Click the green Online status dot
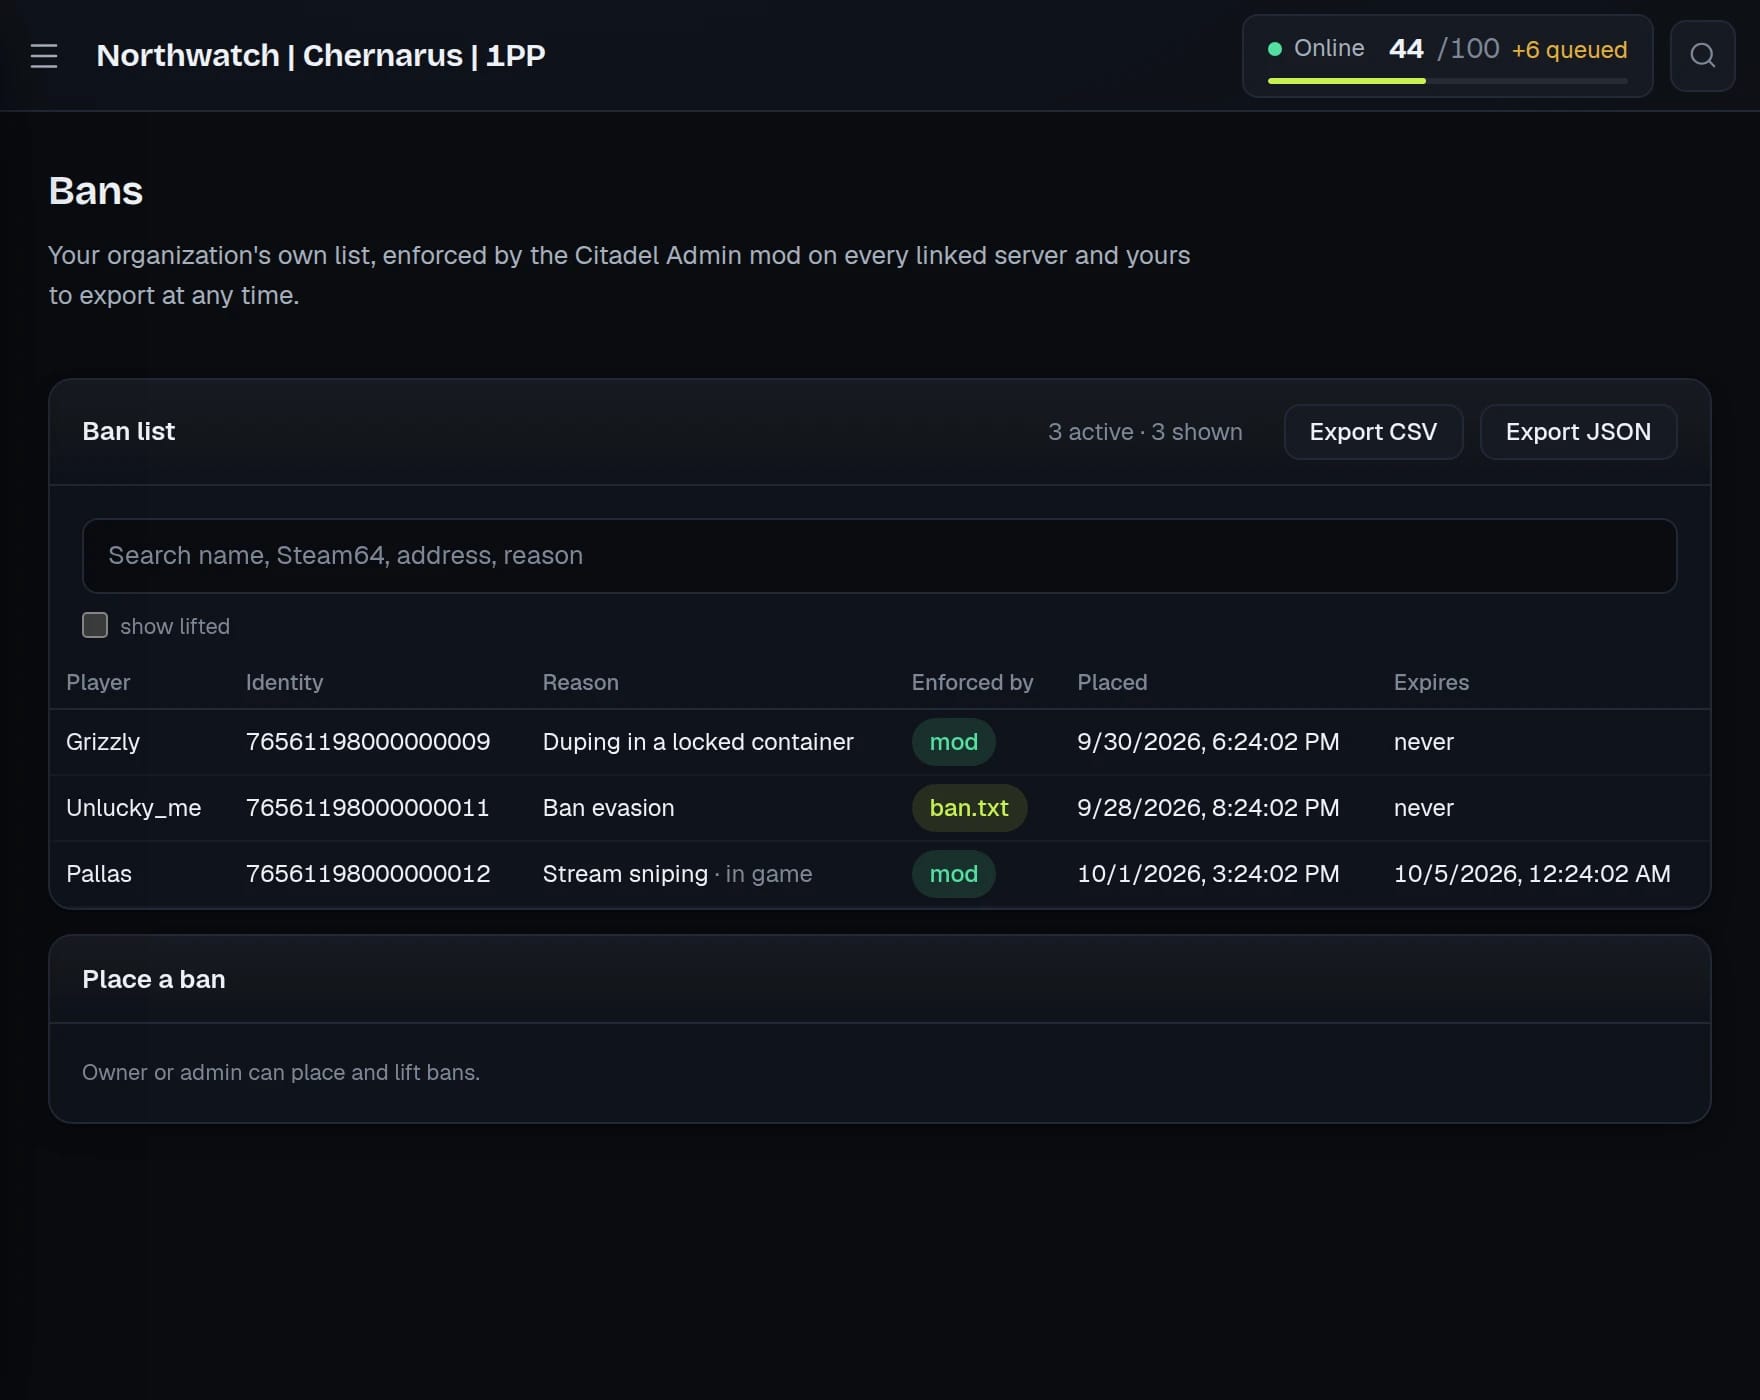This screenshot has width=1760, height=1400. [1274, 49]
